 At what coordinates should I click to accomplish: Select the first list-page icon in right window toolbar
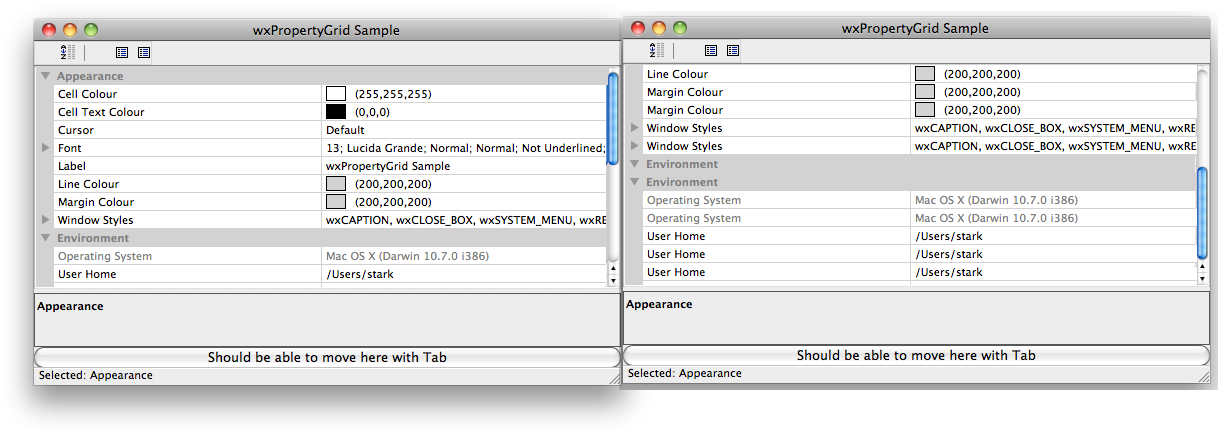tap(711, 50)
